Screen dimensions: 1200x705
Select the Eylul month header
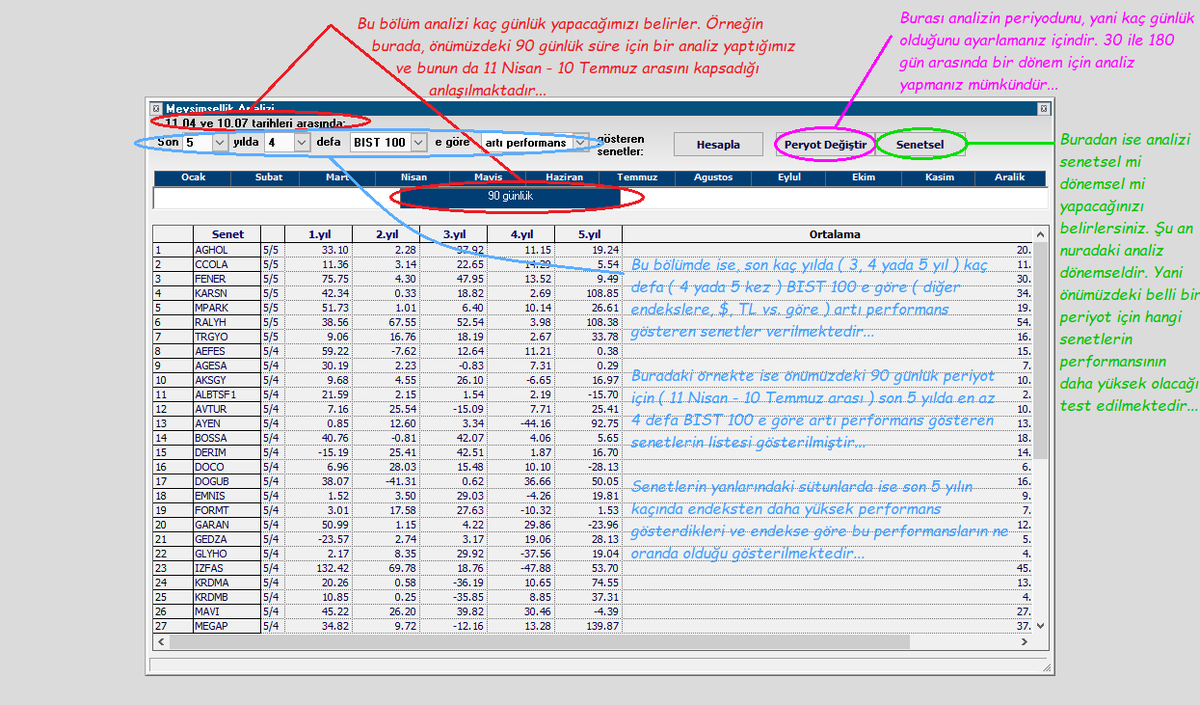pos(789,177)
